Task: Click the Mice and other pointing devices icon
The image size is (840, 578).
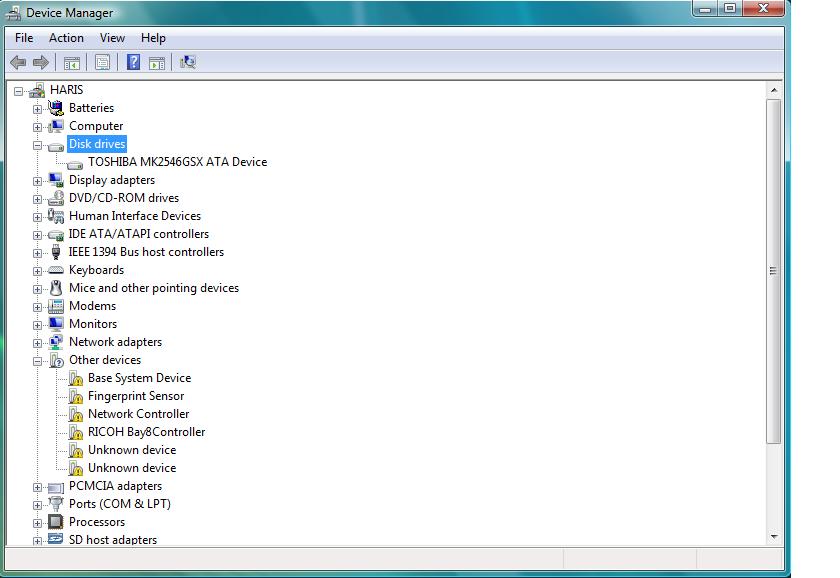Action: coord(56,288)
